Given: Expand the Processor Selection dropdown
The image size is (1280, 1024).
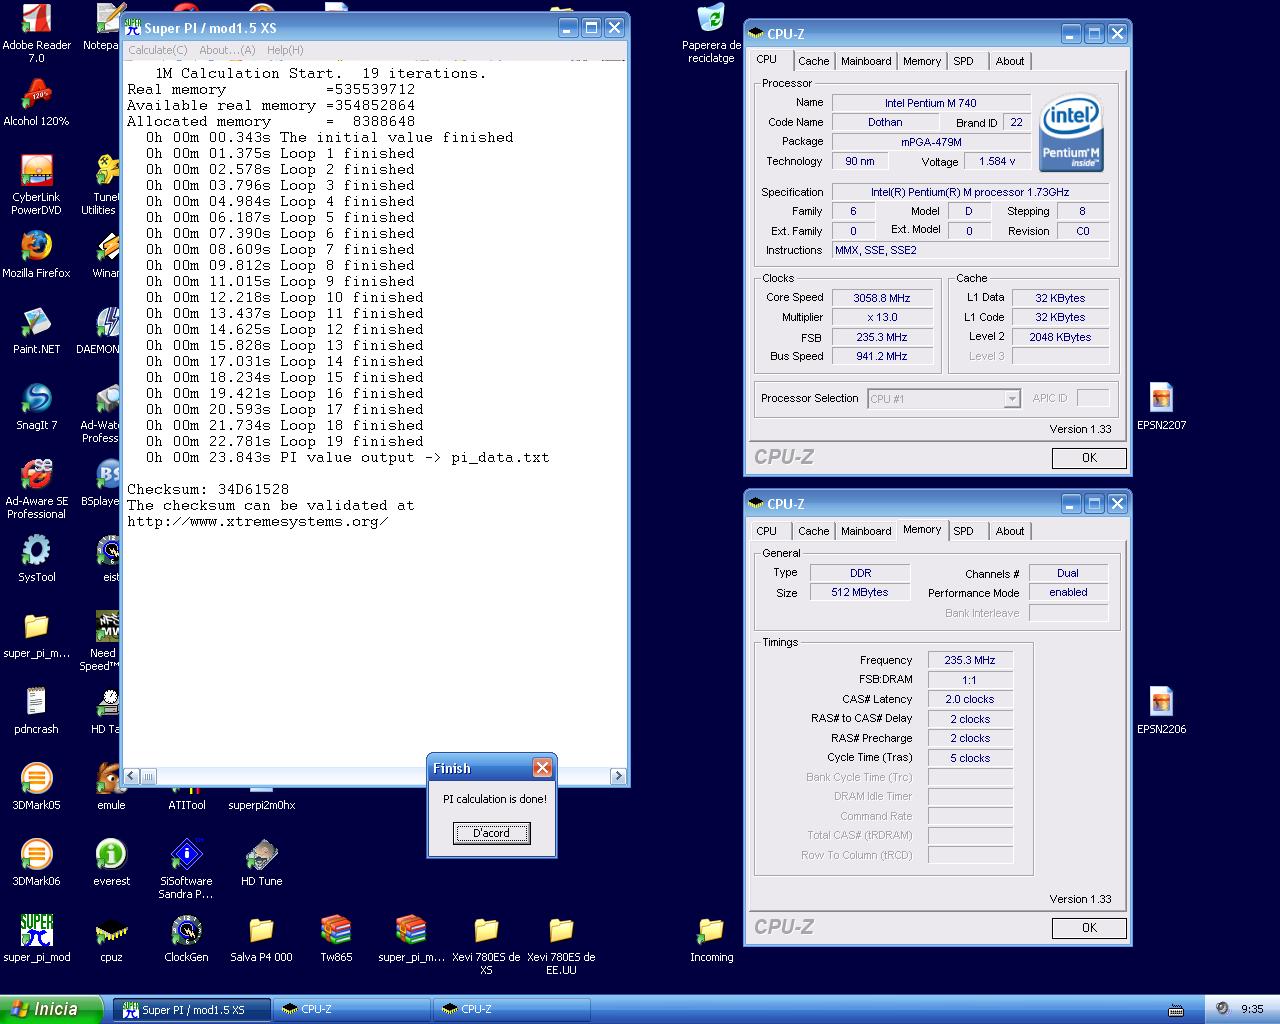Looking at the screenshot, I should pos(1012,399).
